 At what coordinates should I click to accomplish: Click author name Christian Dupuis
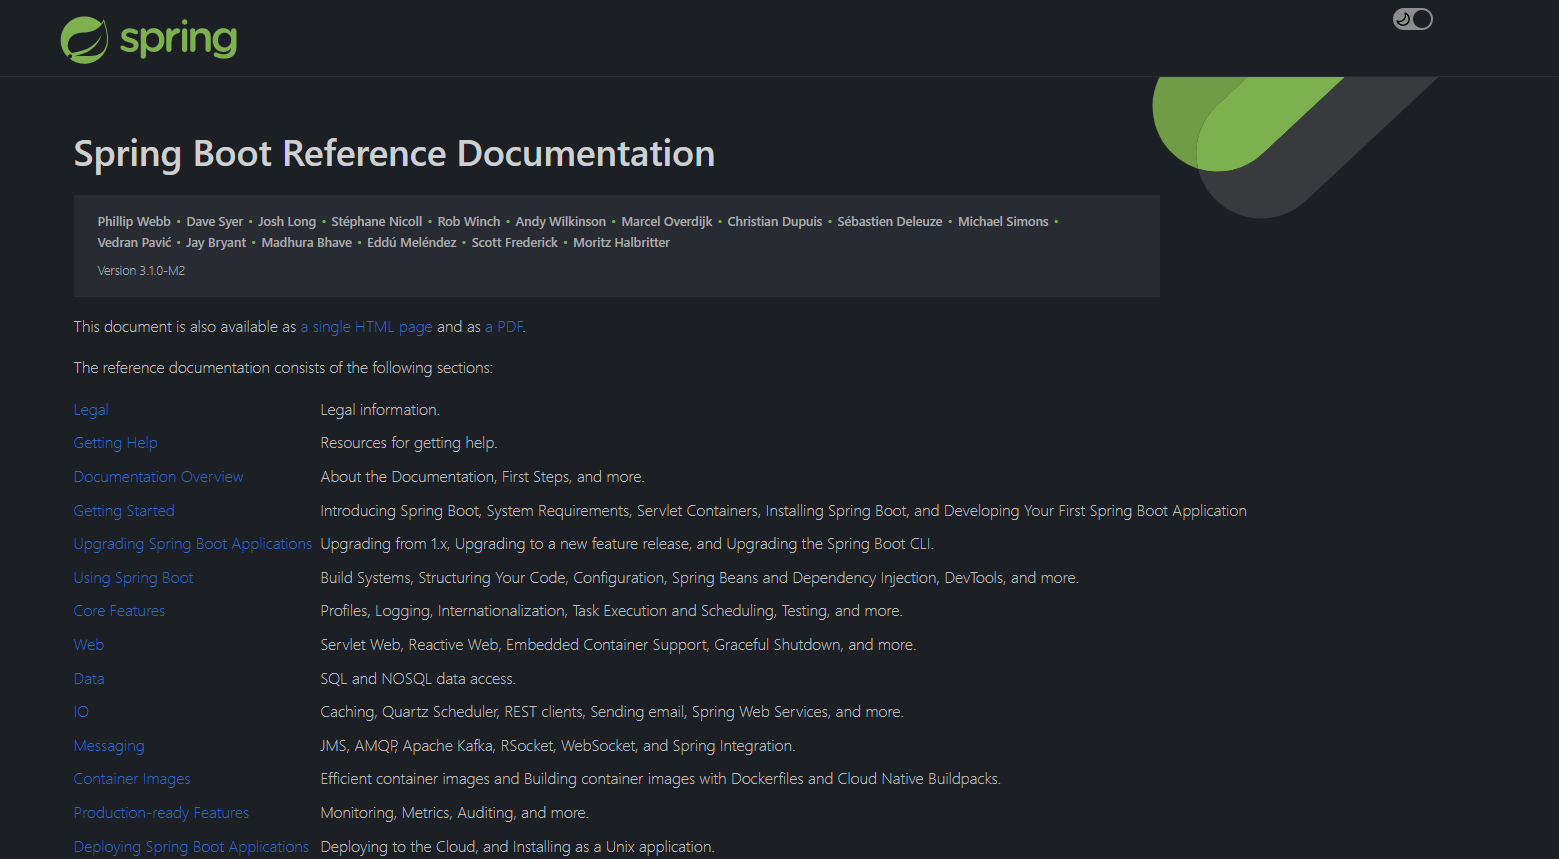(x=775, y=222)
